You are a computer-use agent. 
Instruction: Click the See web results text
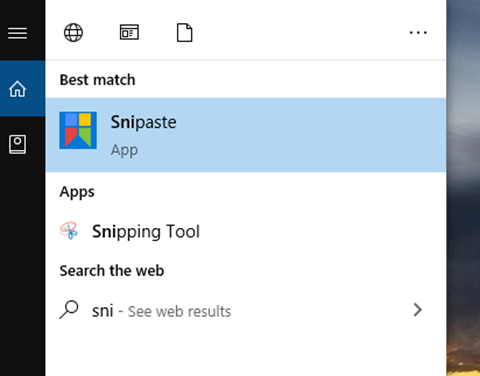[179, 312]
